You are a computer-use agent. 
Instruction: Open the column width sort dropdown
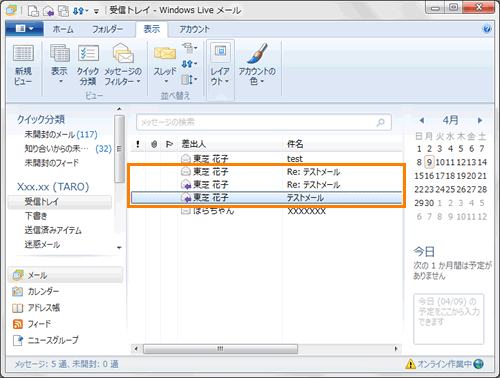click(189, 79)
